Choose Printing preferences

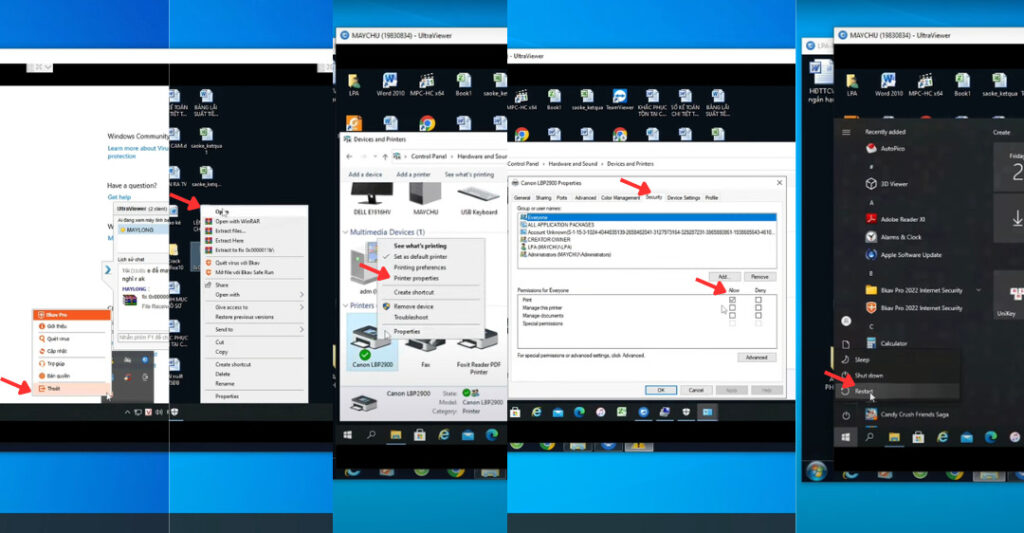(x=431, y=267)
